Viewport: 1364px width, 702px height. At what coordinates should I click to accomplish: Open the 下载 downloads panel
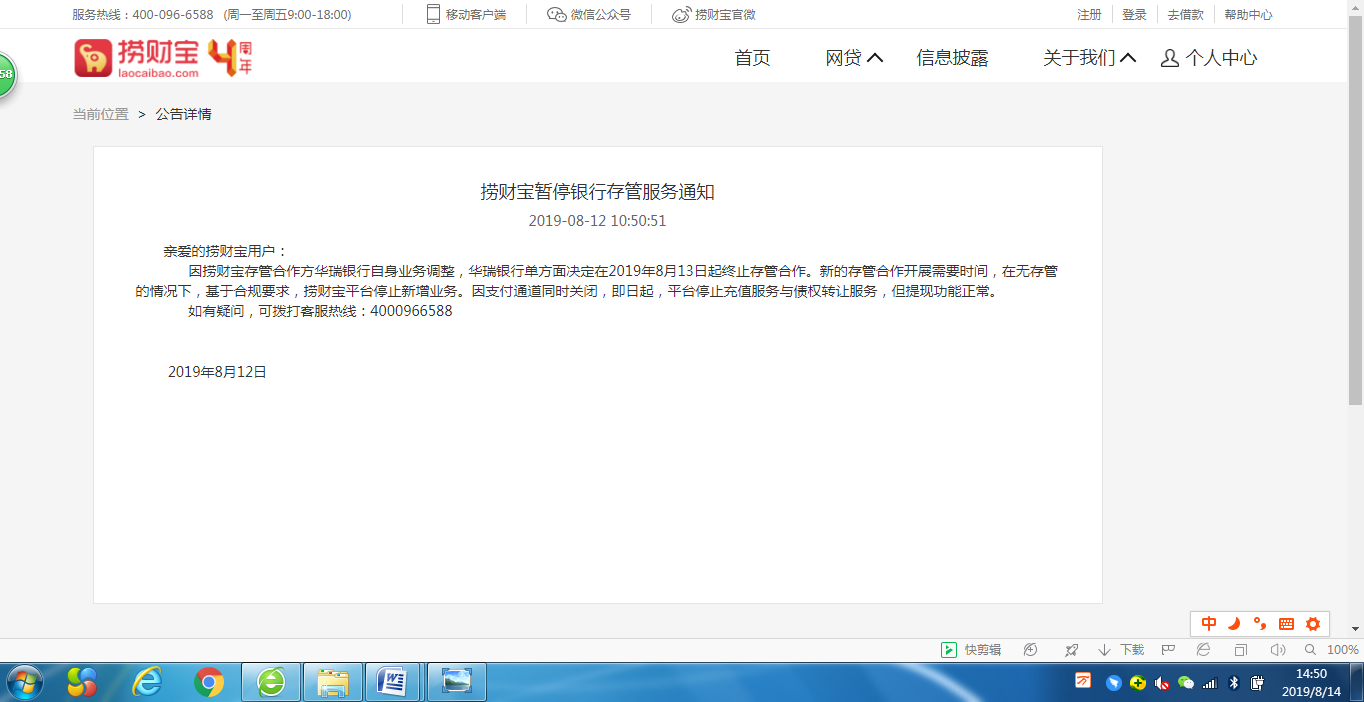[1121, 650]
